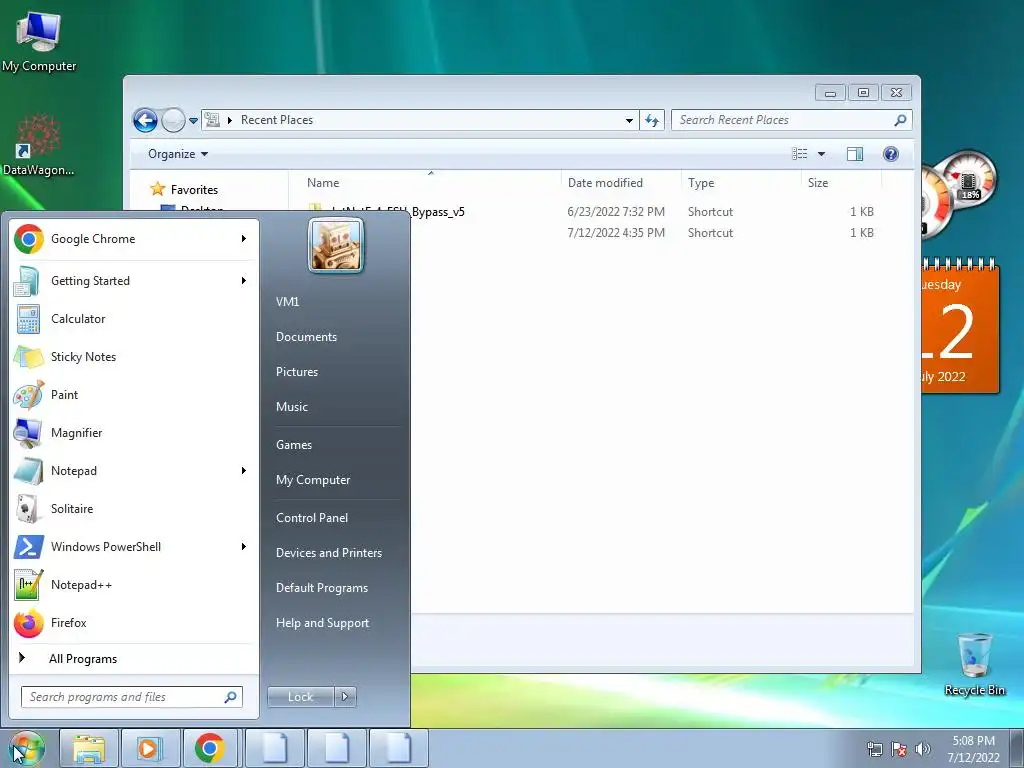Viewport: 1024px width, 768px height.
Task: Sort by Size column header
Action: click(x=841, y=183)
